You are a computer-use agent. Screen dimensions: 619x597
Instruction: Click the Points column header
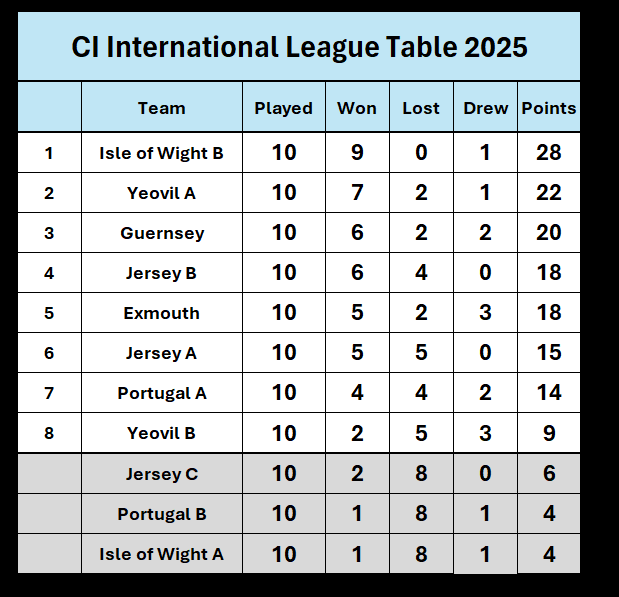548,108
